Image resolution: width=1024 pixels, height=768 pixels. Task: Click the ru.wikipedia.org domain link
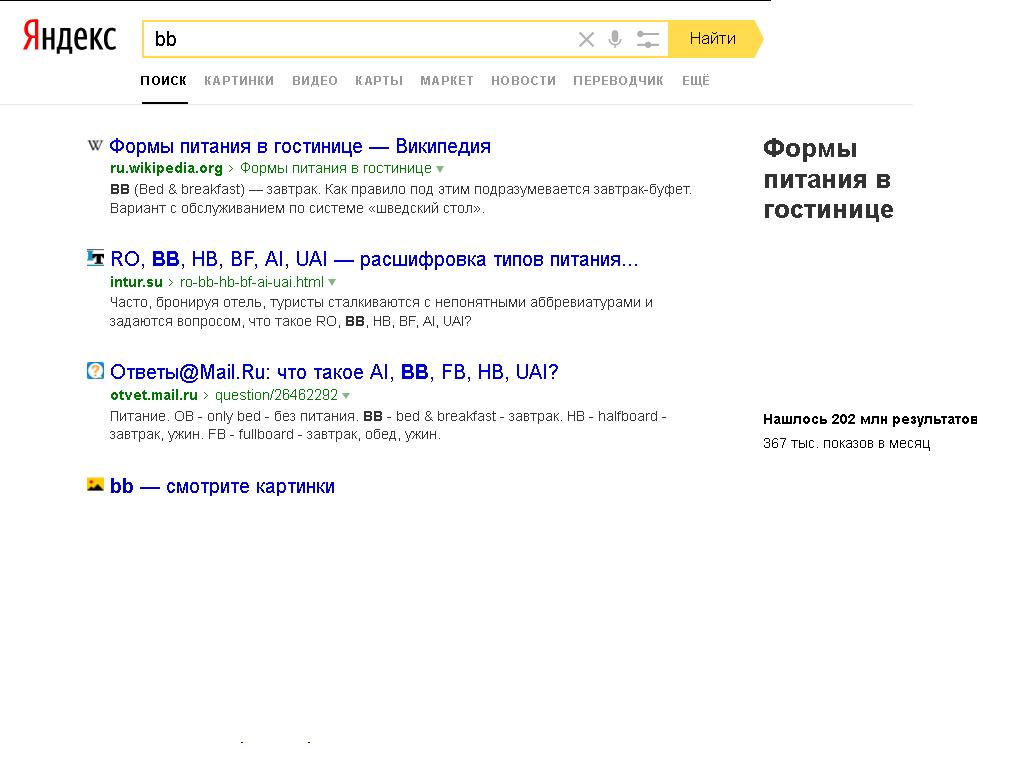click(x=166, y=168)
